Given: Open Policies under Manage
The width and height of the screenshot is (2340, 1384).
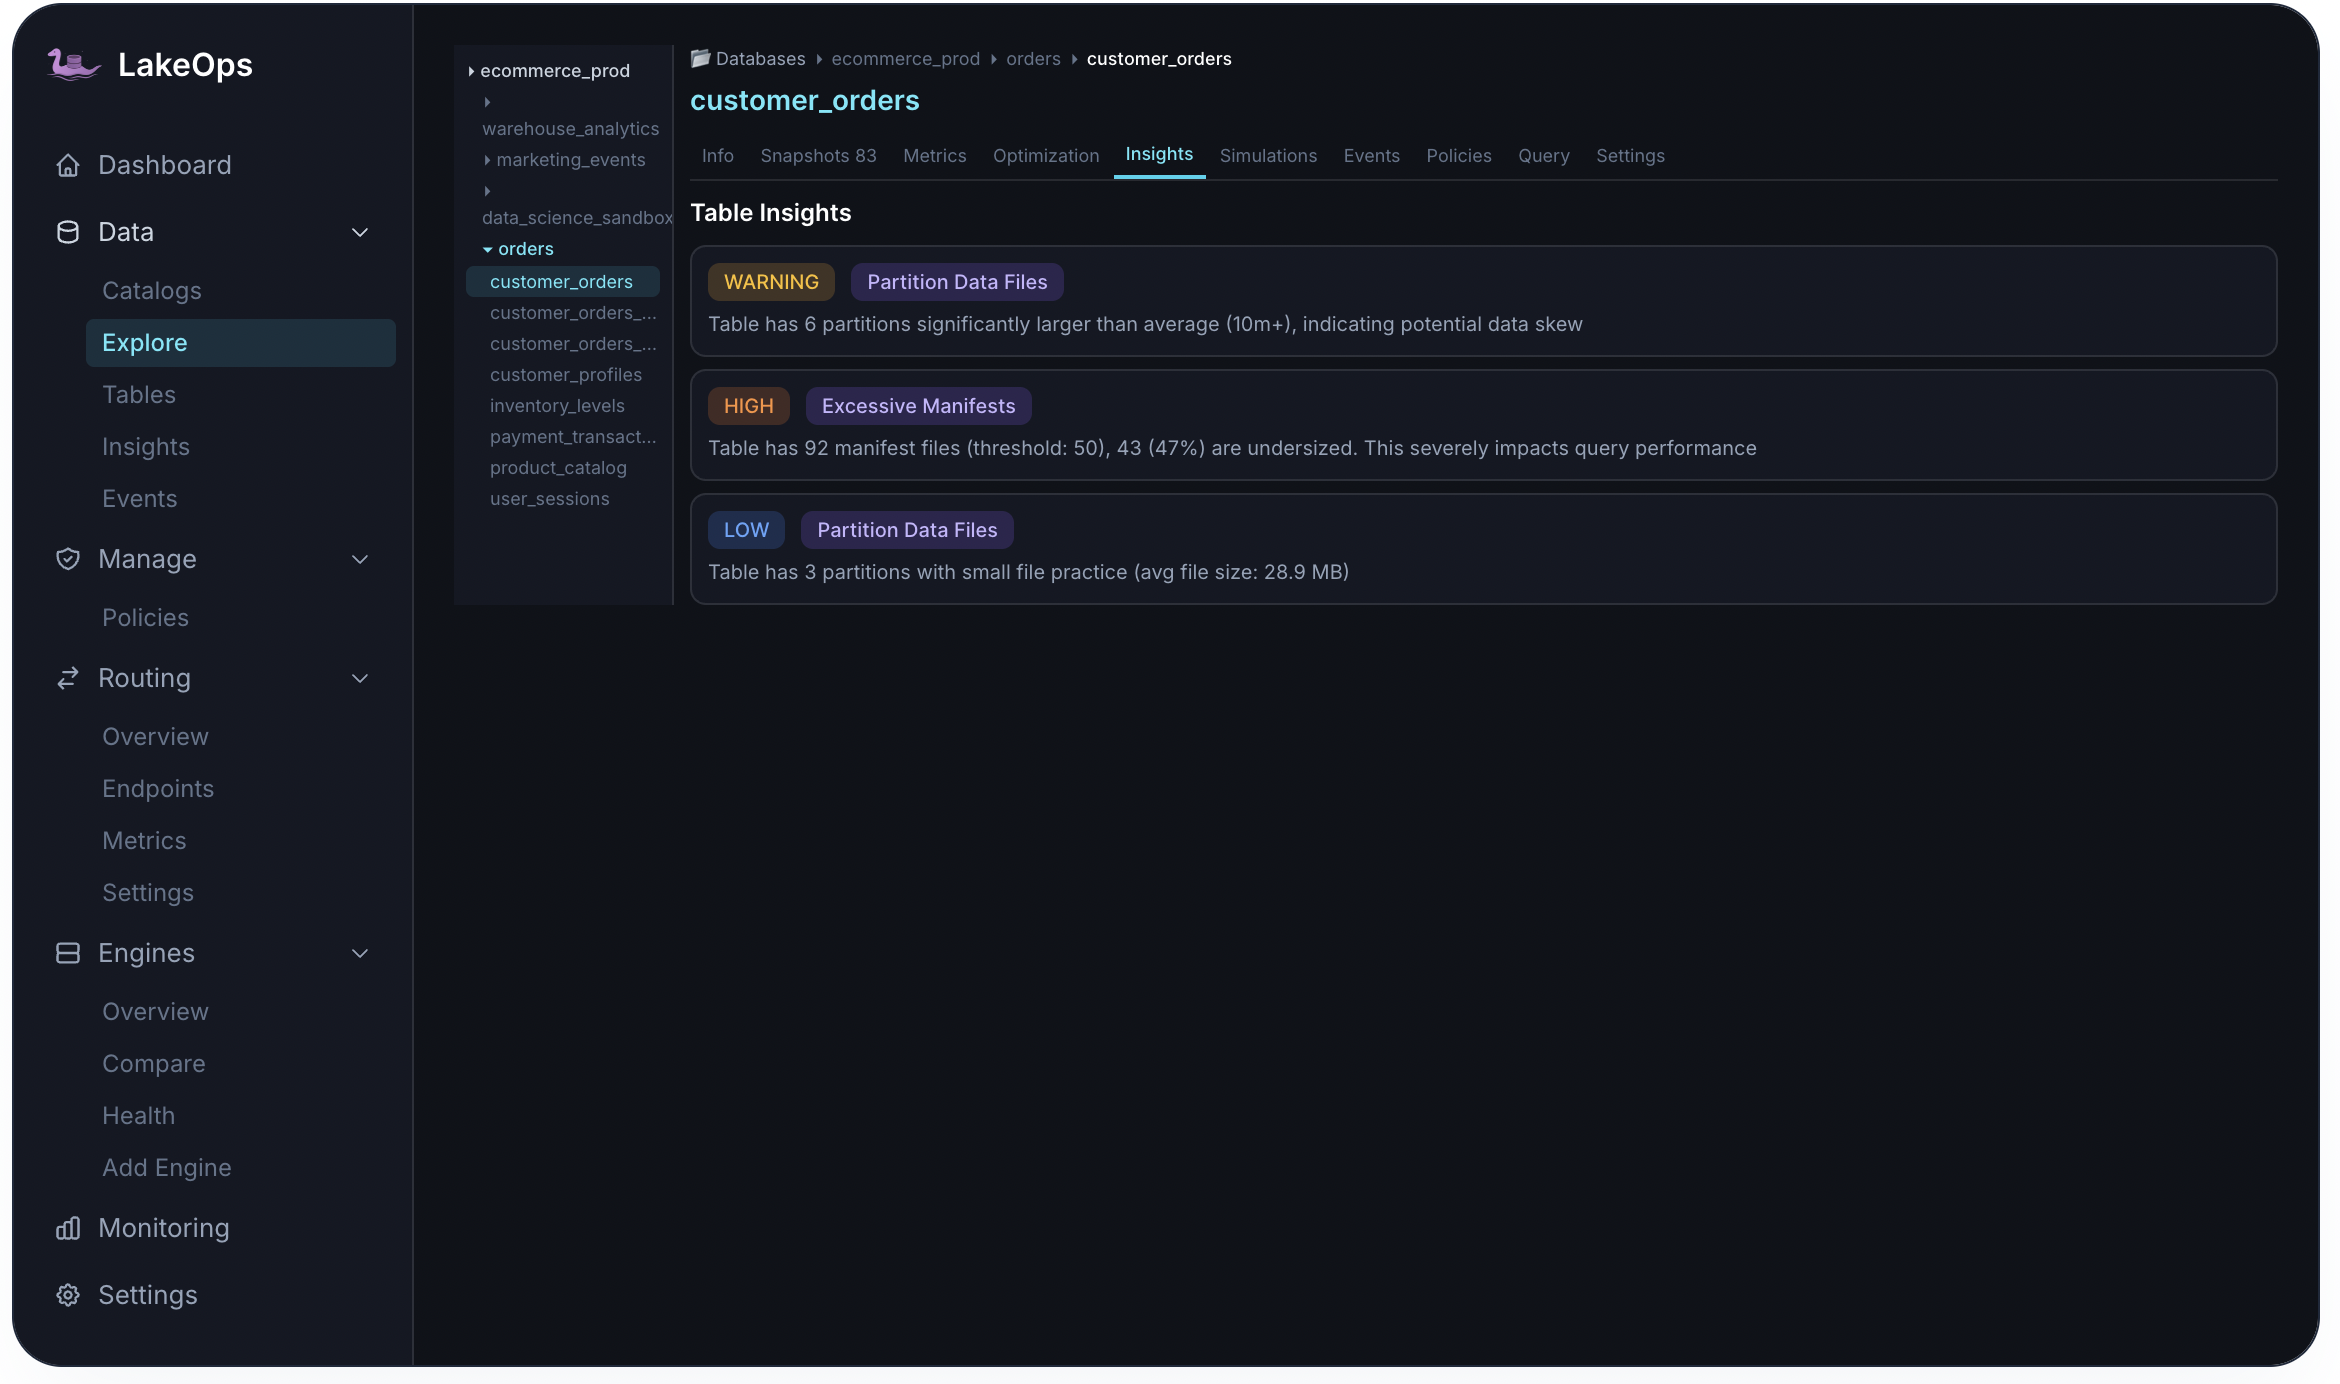Looking at the screenshot, I should coord(145,618).
